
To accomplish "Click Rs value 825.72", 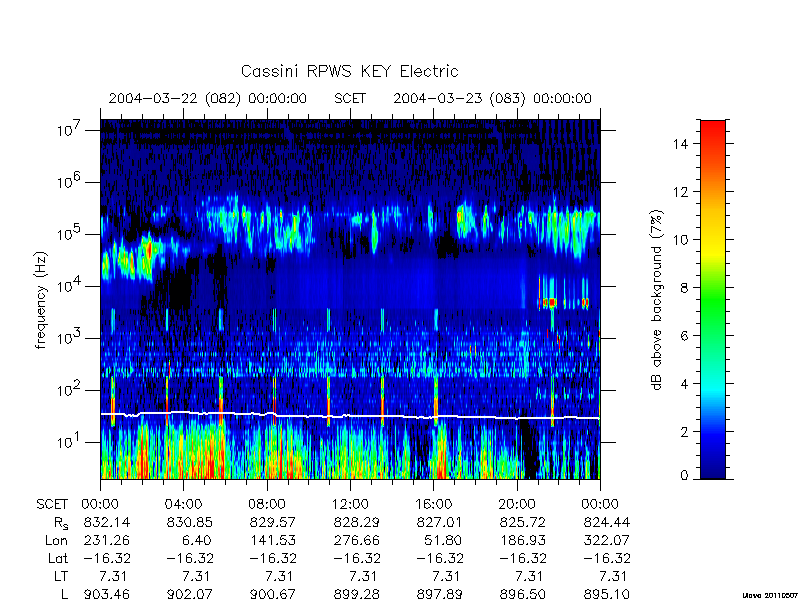I will (x=523, y=522).
